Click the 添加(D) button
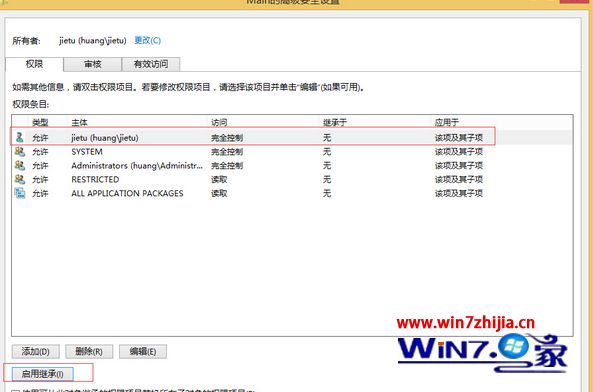The image size is (593, 392). click(36, 352)
